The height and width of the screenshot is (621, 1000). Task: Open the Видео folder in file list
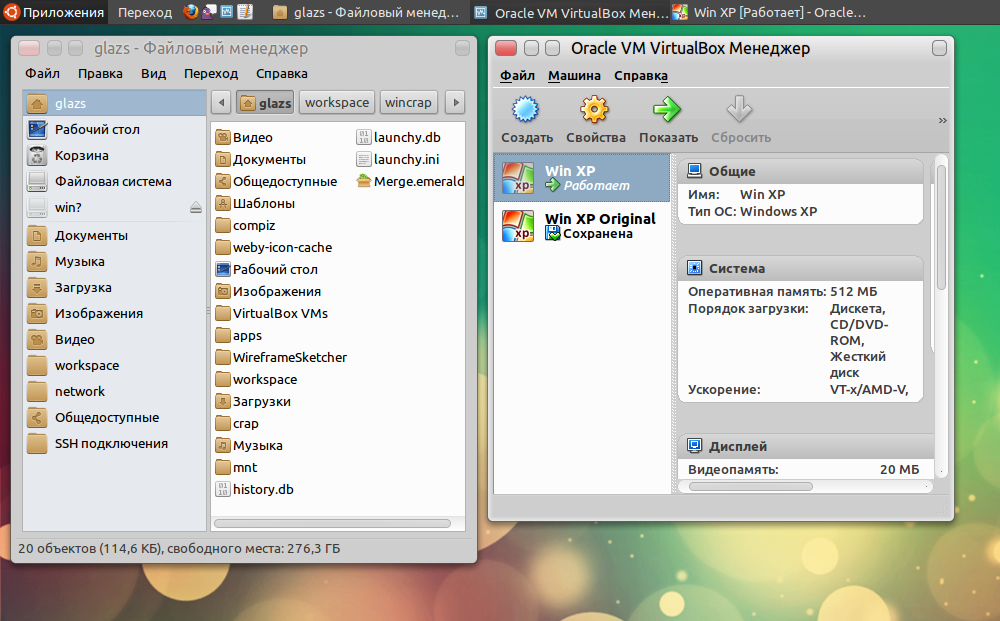click(x=244, y=137)
